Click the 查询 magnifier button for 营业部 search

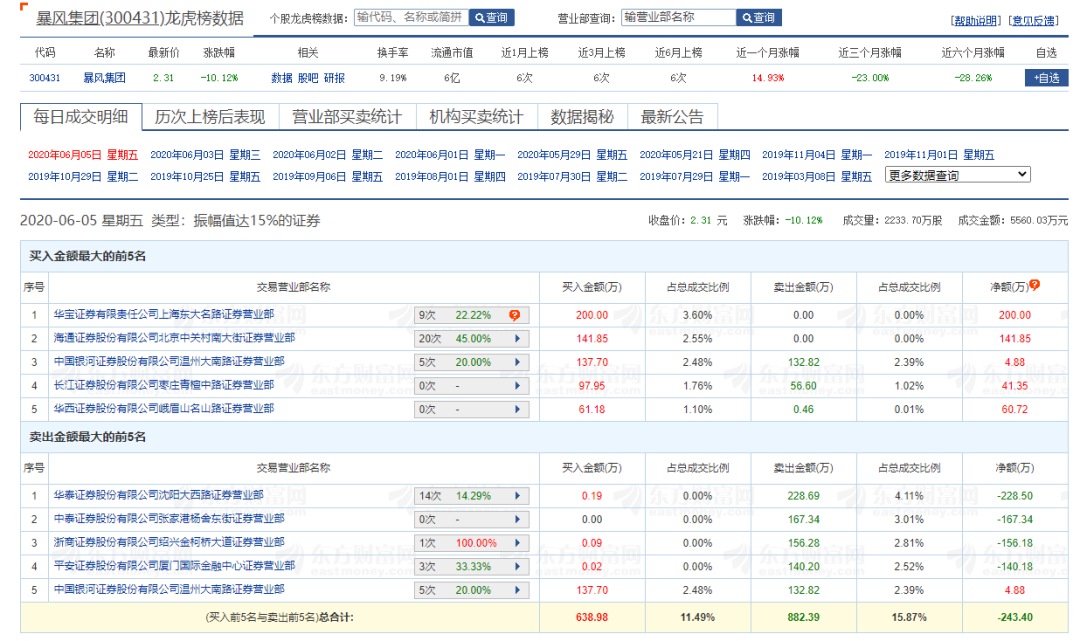coord(758,18)
